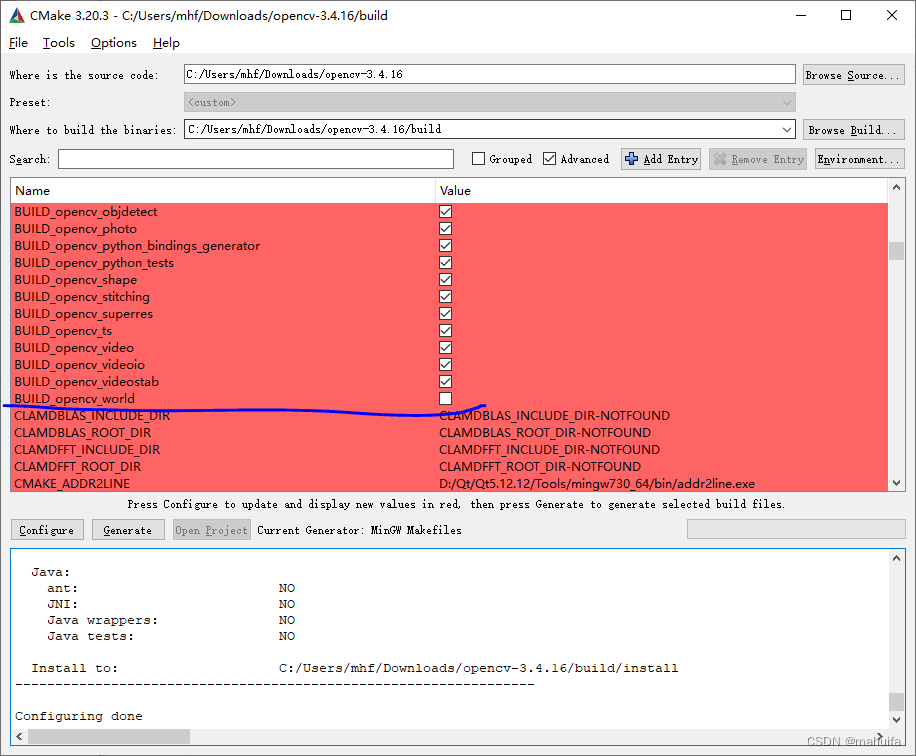Uncheck BUILD_opencv_videostab checkbox
The height and width of the screenshot is (756, 916).
pyautogui.click(x=445, y=381)
